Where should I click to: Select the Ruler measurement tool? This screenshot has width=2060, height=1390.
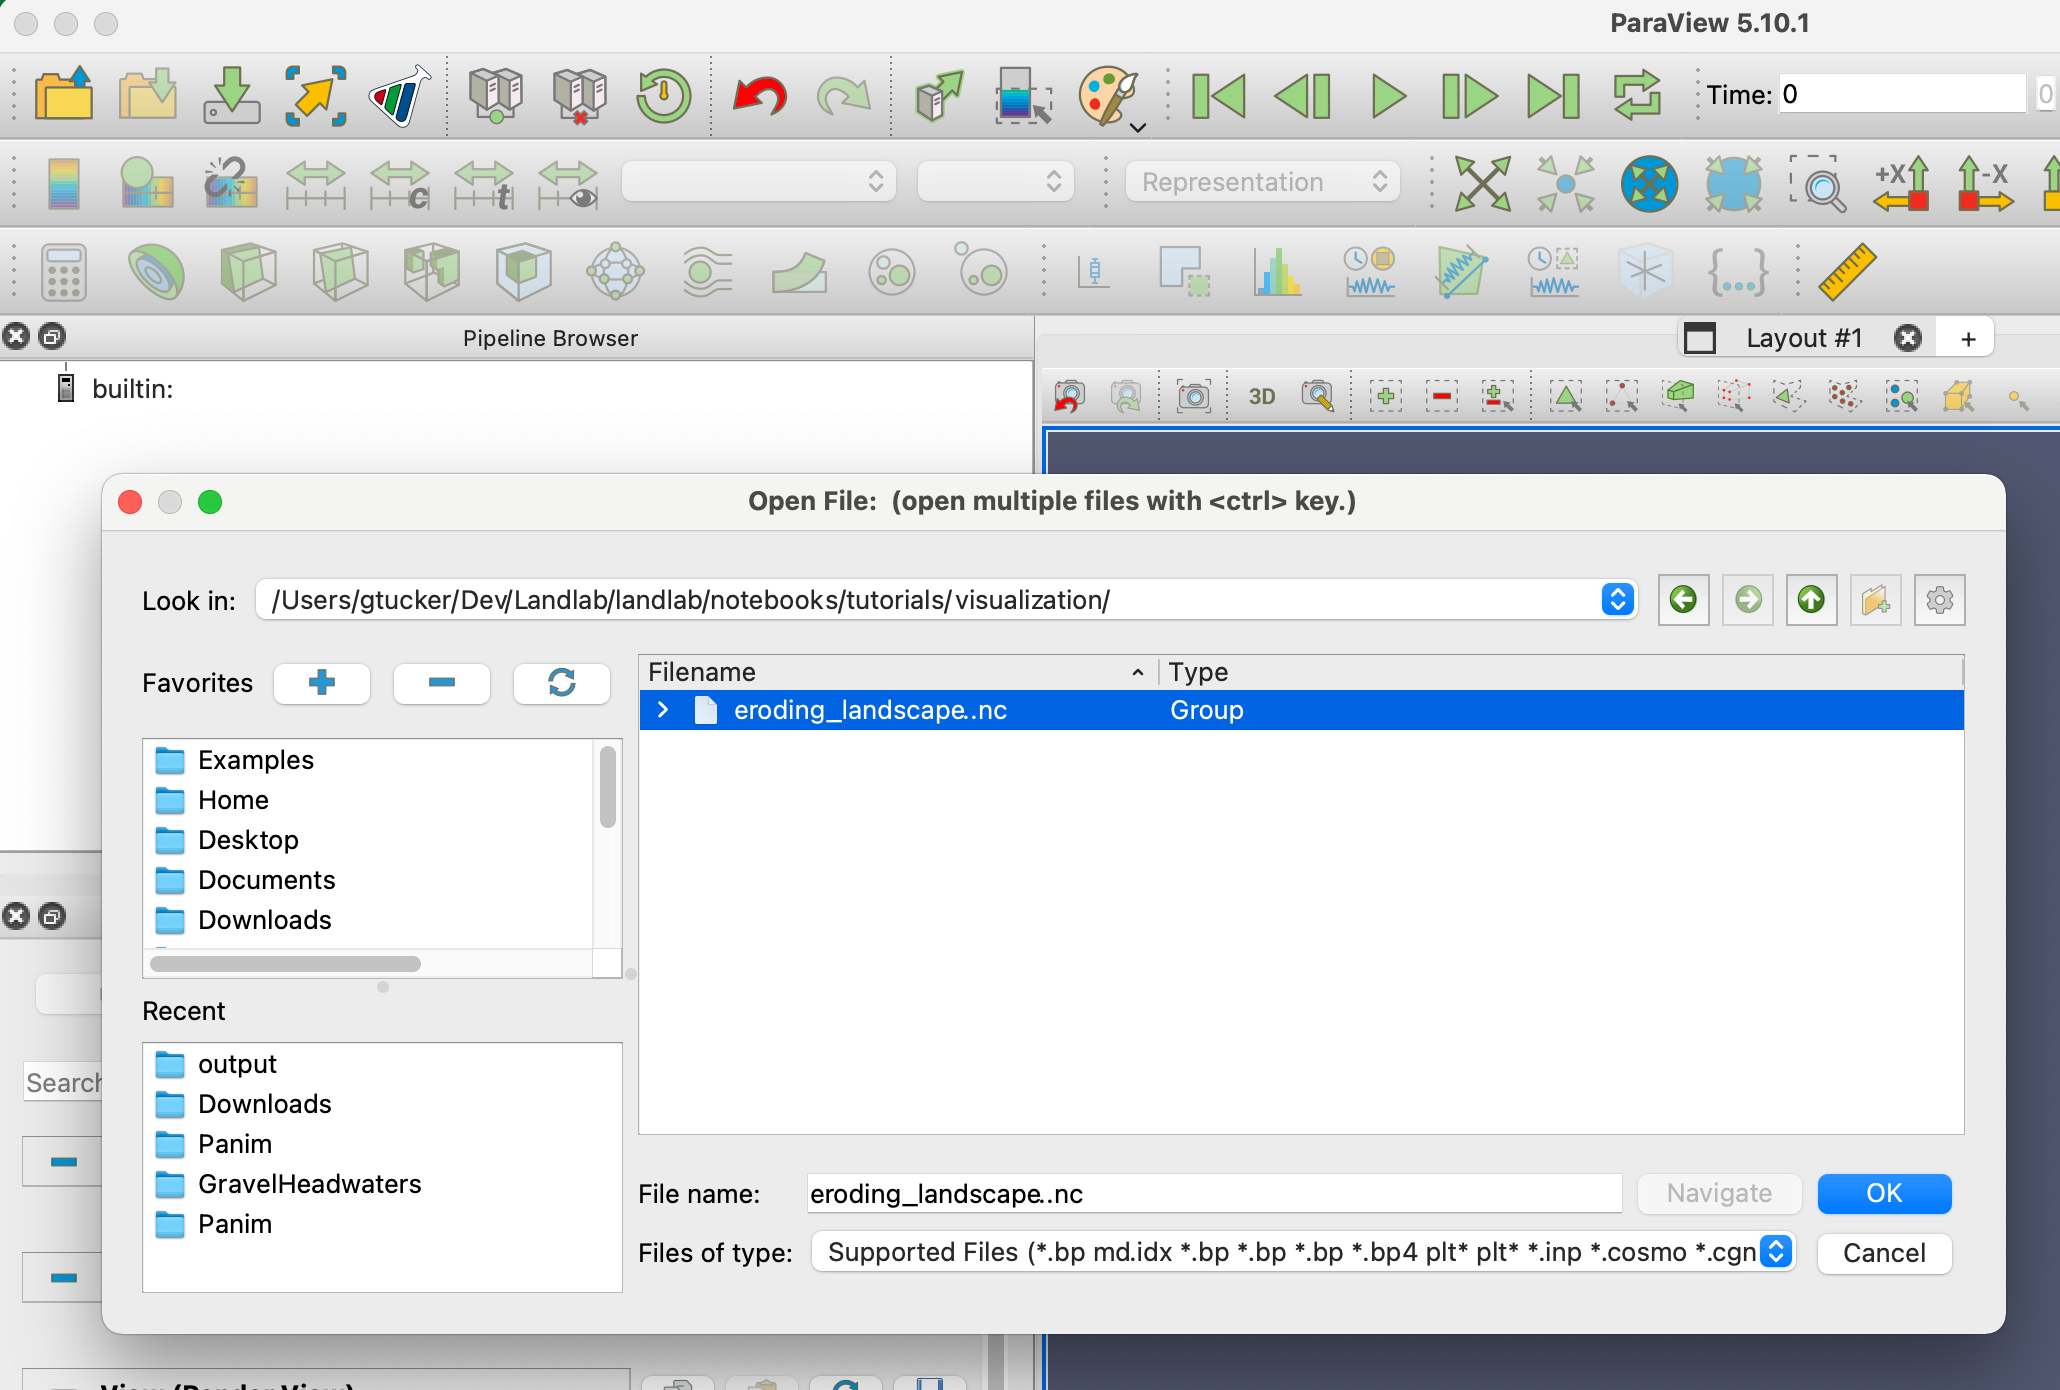pyautogui.click(x=1846, y=271)
